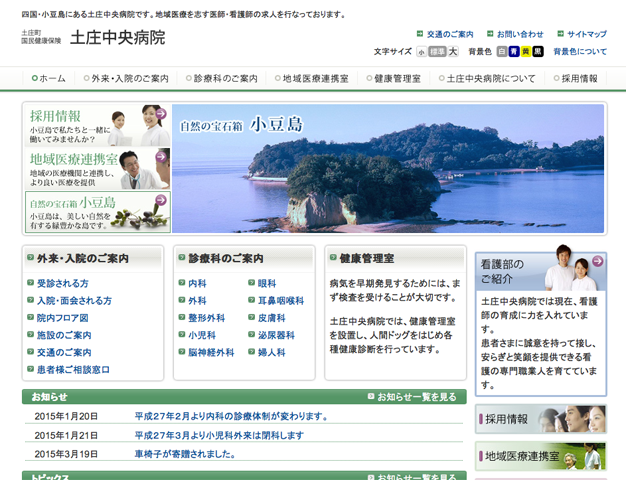Open the 泌尿器科 department link
The height and width of the screenshot is (480, 626).
(x=276, y=335)
